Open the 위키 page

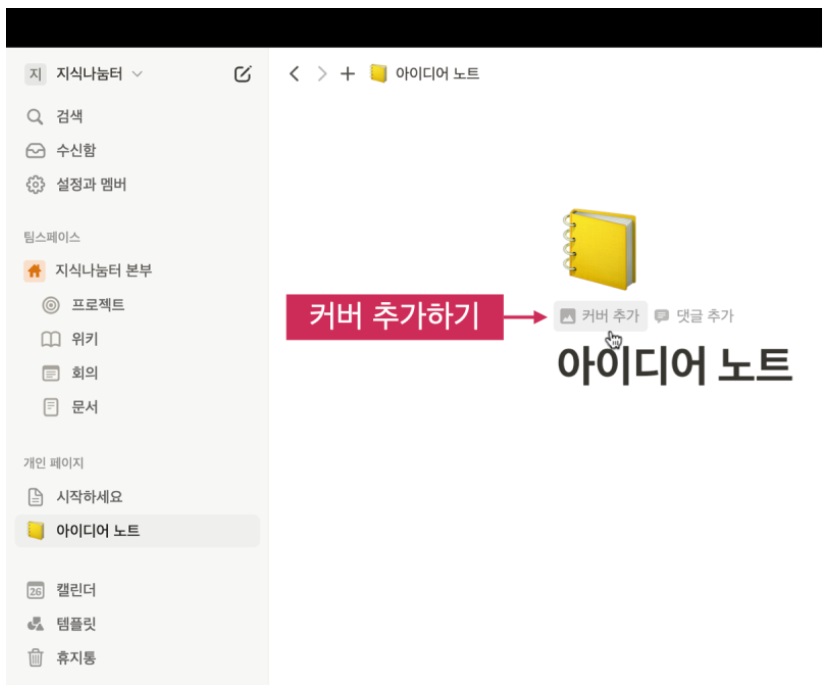[x=85, y=339]
